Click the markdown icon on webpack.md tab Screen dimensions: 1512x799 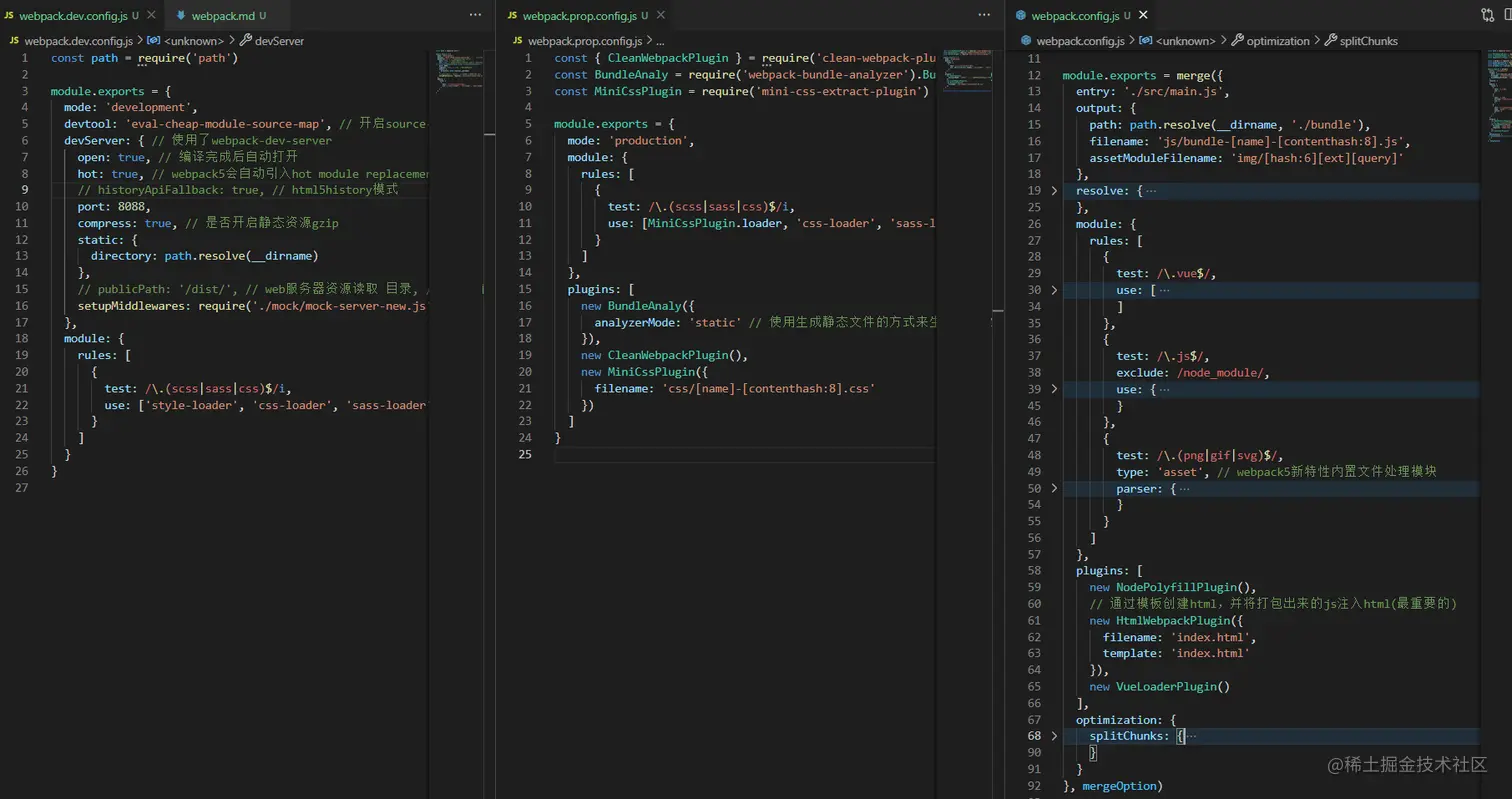(x=181, y=16)
